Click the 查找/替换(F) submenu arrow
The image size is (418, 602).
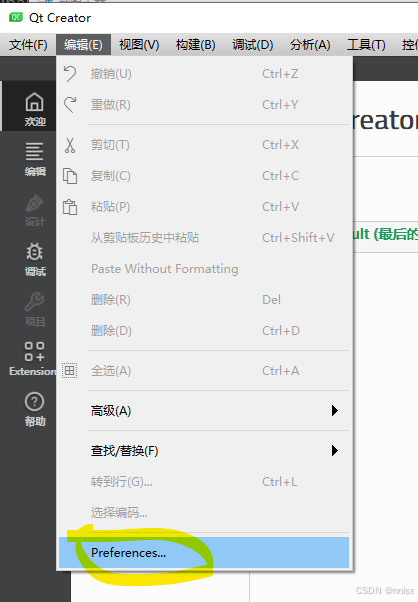click(335, 451)
